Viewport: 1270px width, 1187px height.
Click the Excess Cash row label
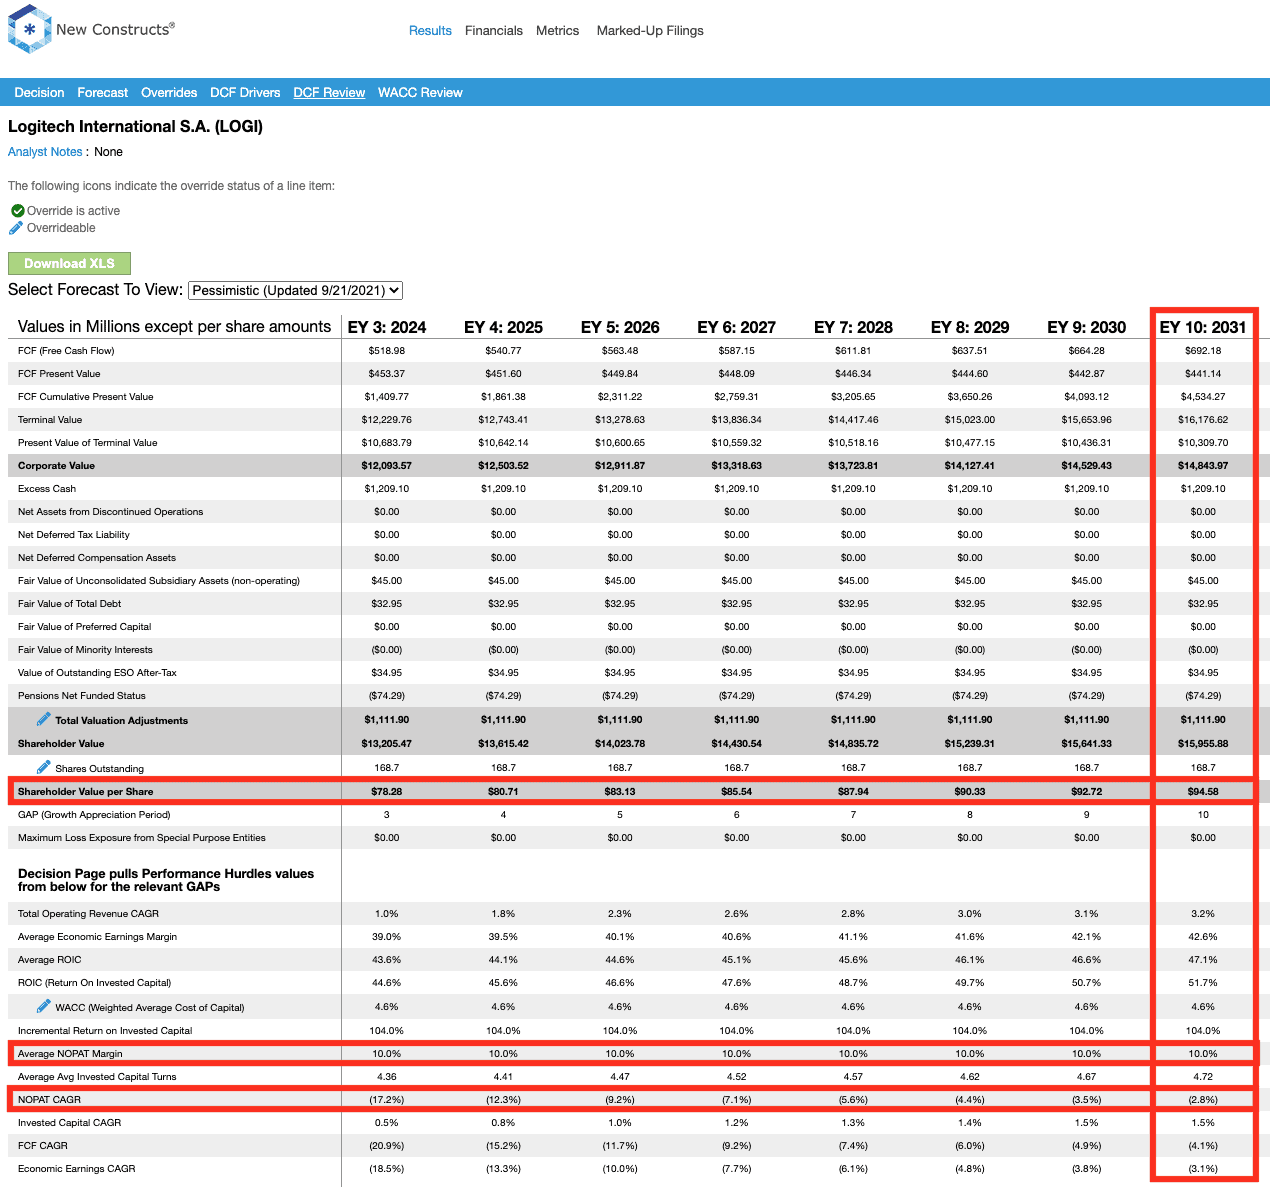47,489
